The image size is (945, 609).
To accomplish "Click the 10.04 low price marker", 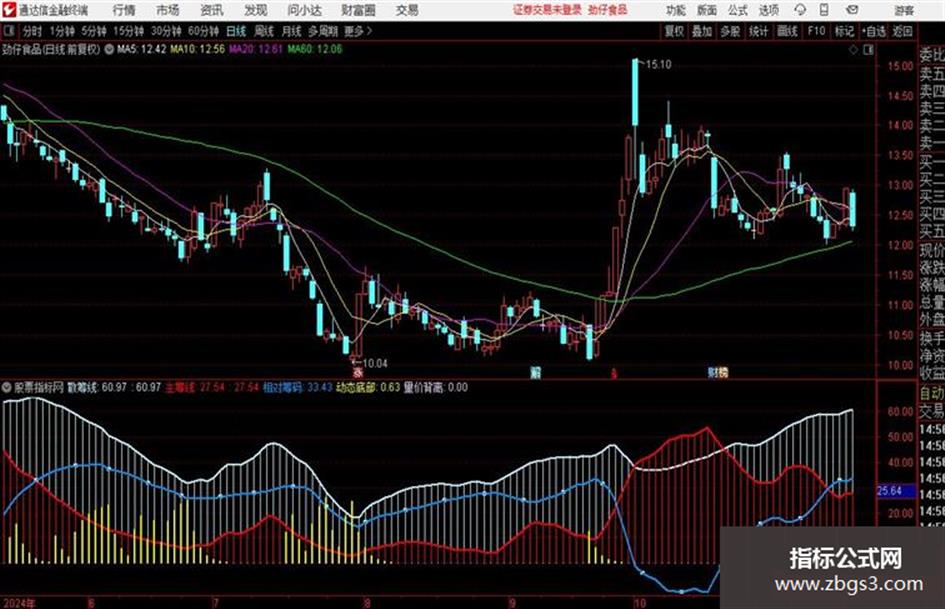I will [375, 364].
